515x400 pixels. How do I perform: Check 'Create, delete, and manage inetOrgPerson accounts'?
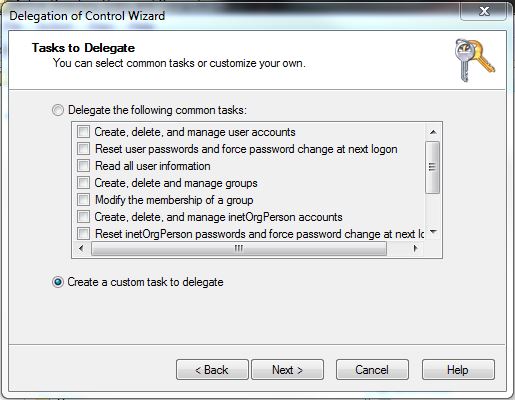(83, 217)
